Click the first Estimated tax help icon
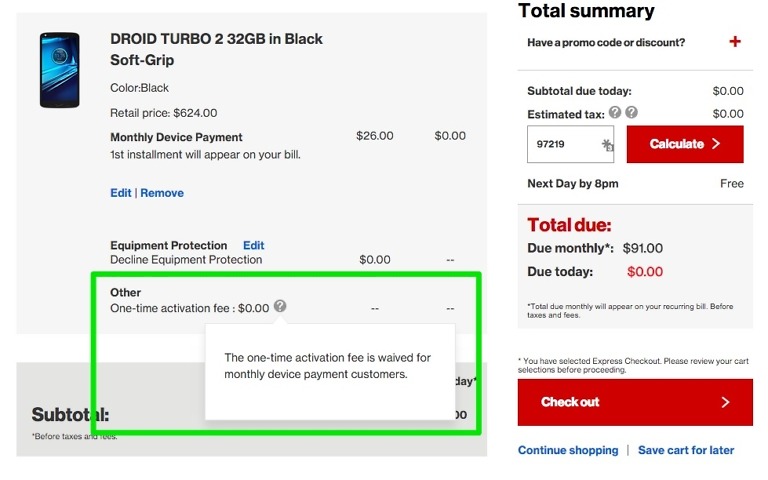 click(615, 113)
